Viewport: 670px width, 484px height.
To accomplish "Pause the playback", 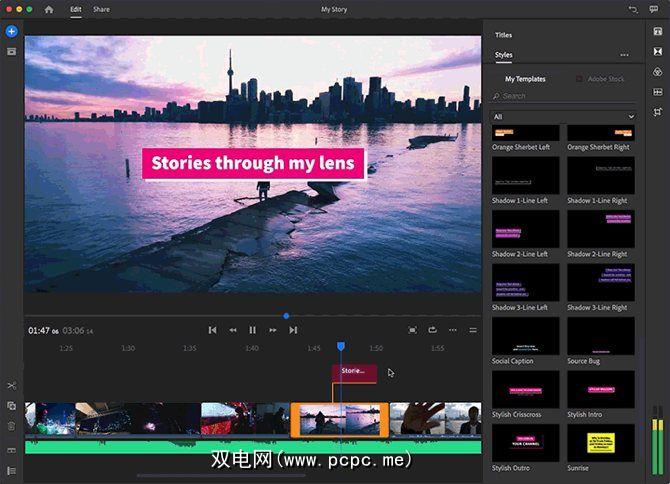I will (253, 330).
